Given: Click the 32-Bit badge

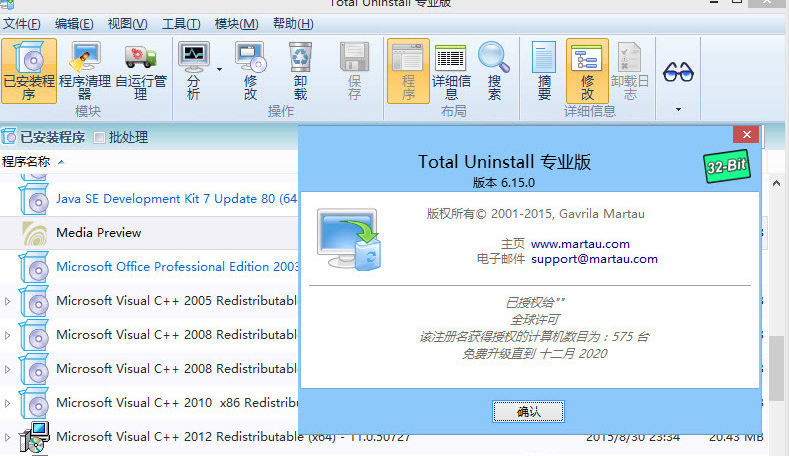Looking at the screenshot, I should pos(727,166).
